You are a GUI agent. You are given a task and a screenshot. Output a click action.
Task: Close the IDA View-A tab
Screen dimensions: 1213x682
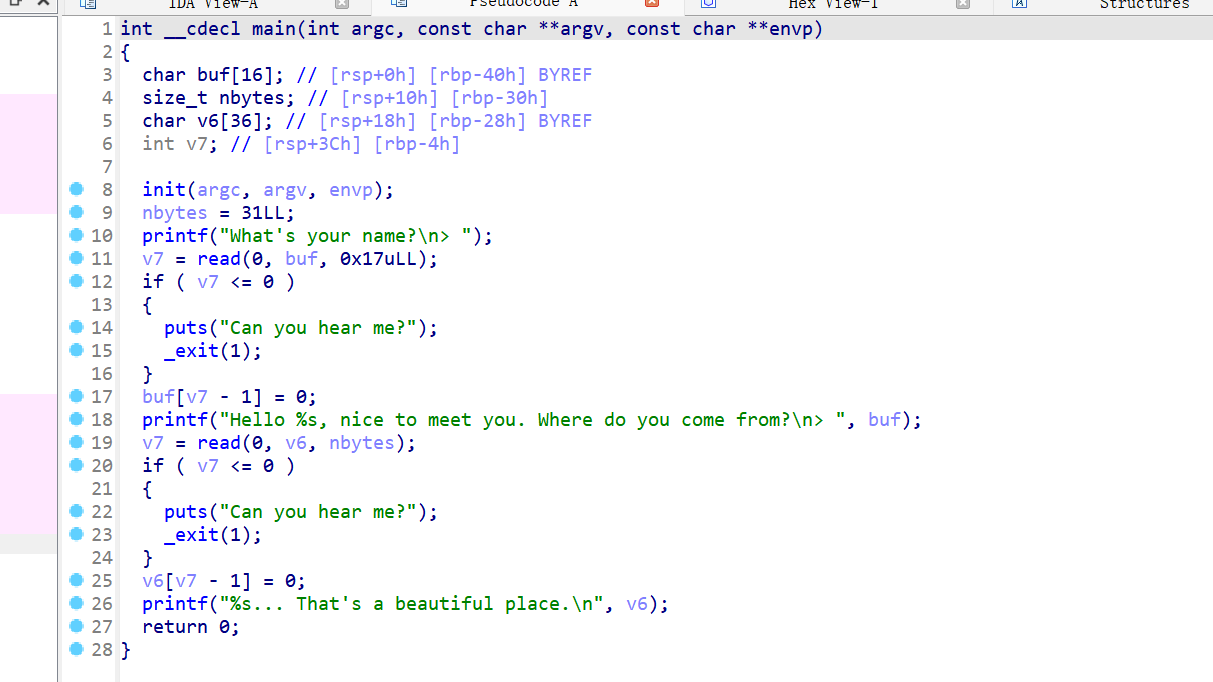tap(342, 4)
